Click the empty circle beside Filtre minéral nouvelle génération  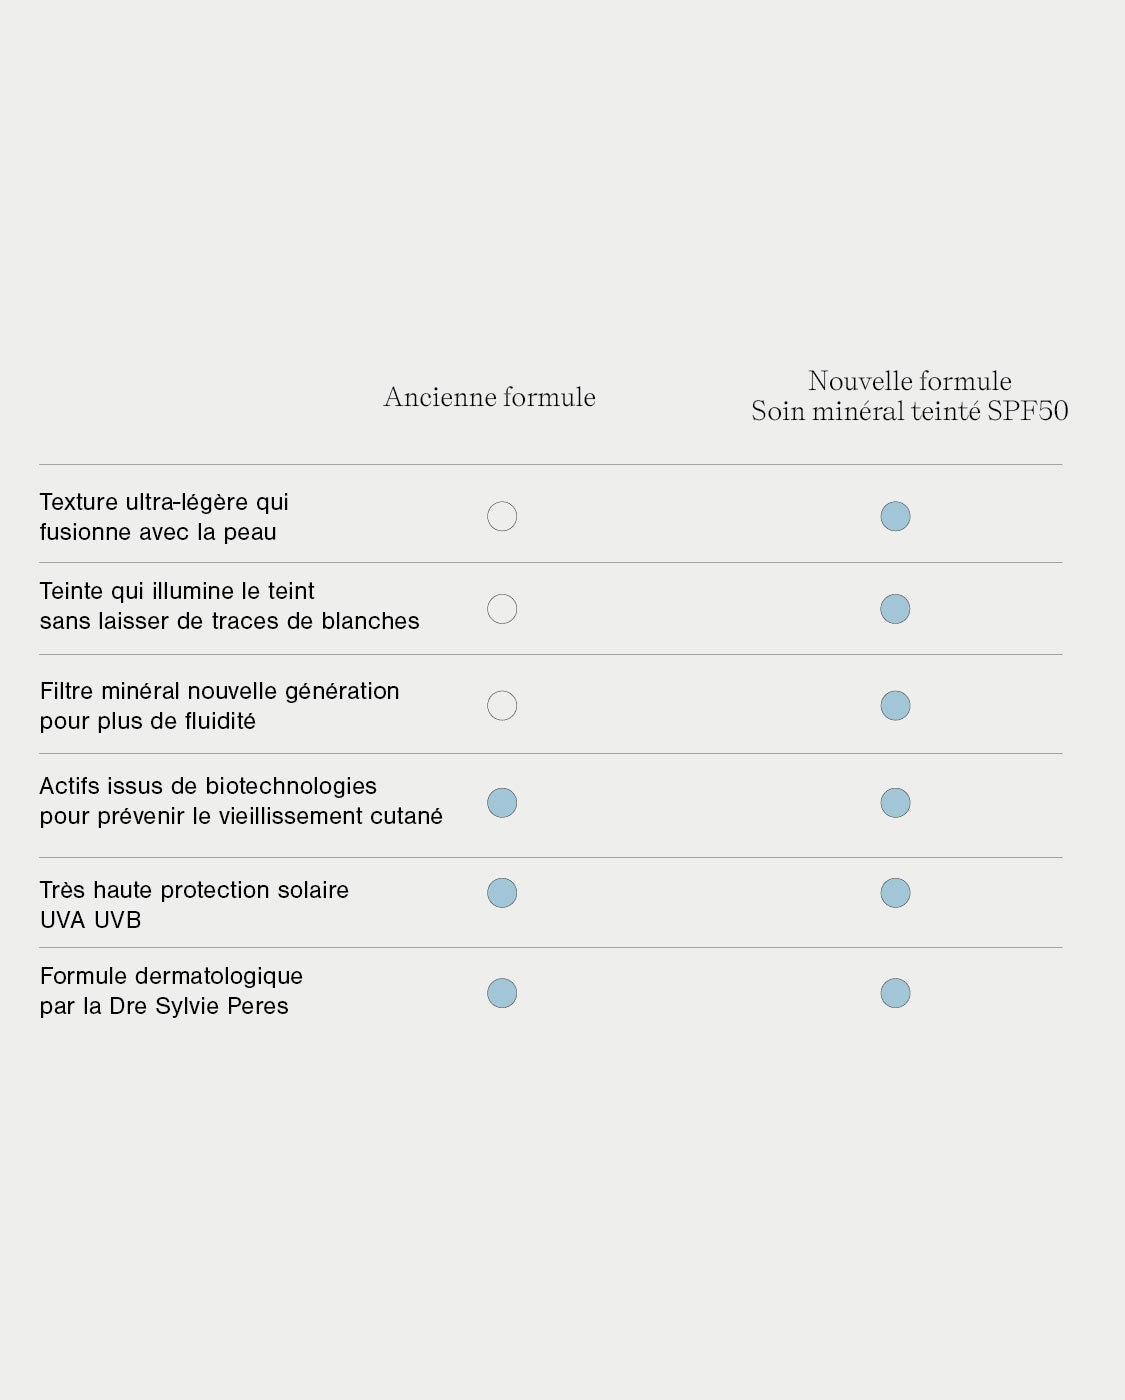pos(502,706)
